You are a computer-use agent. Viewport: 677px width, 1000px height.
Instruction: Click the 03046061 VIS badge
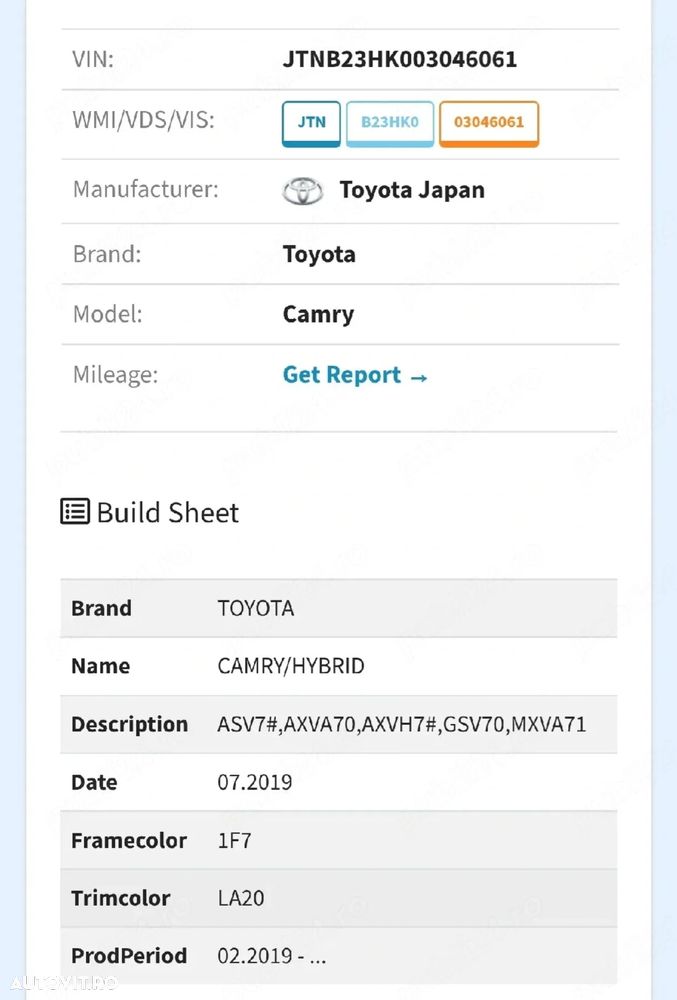489,124
